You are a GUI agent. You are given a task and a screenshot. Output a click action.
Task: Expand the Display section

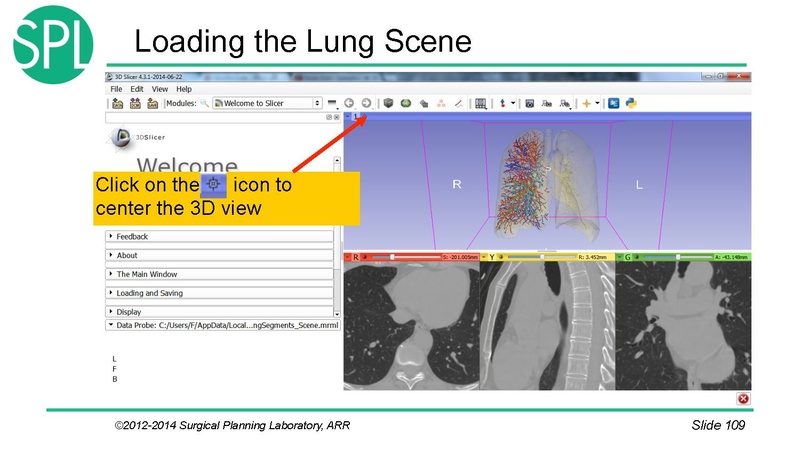(x=219, y=312)
